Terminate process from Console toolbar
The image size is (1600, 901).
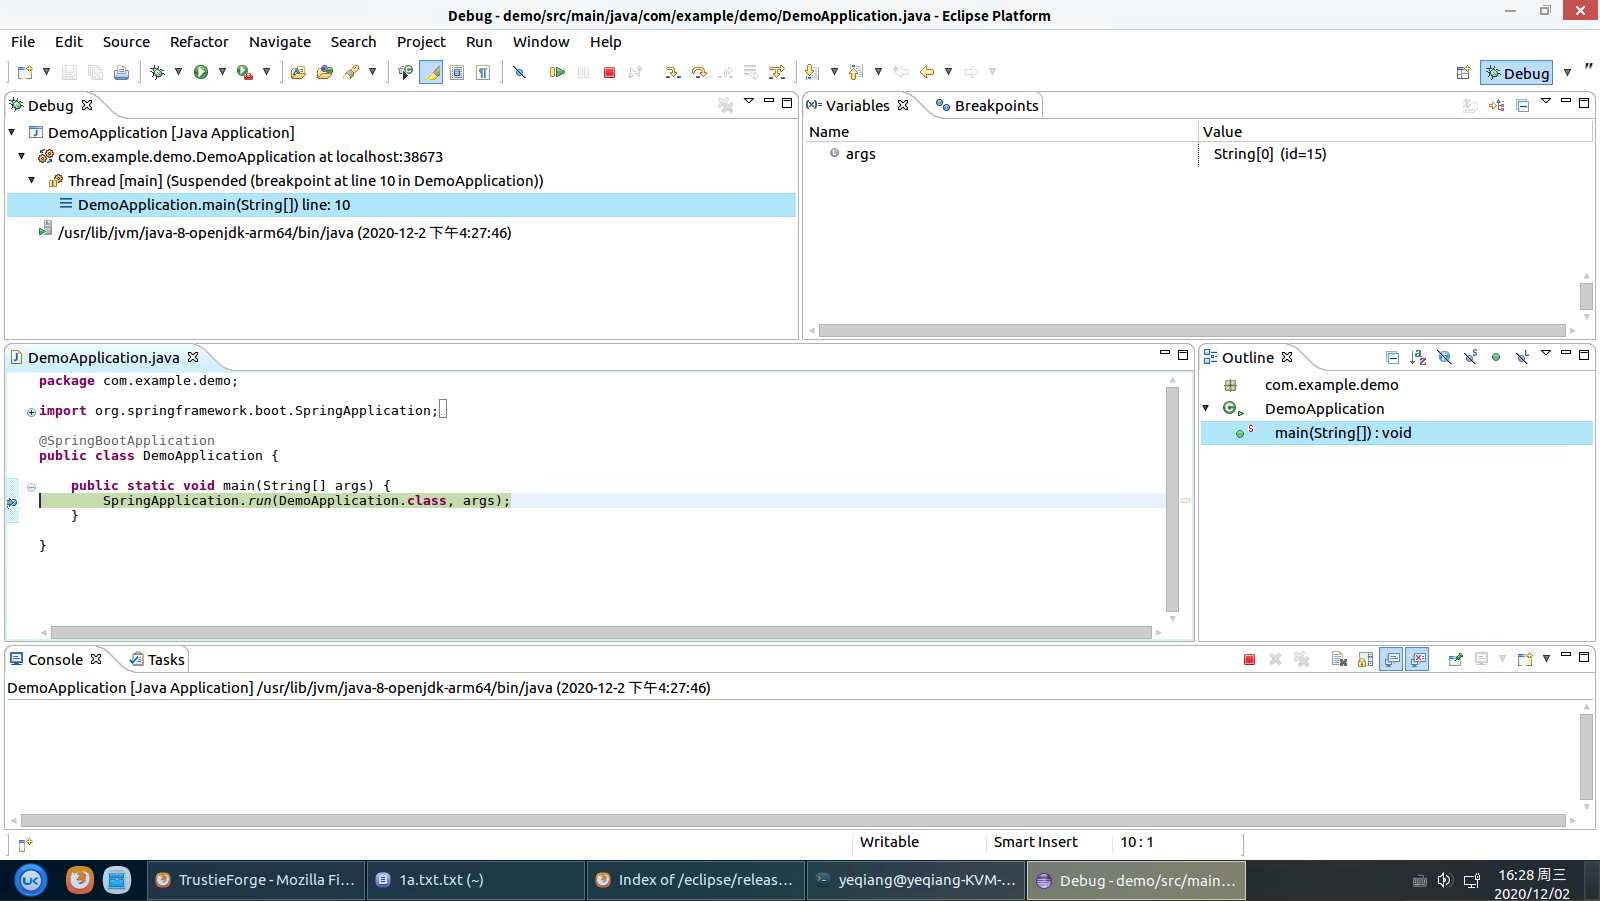1249,659
